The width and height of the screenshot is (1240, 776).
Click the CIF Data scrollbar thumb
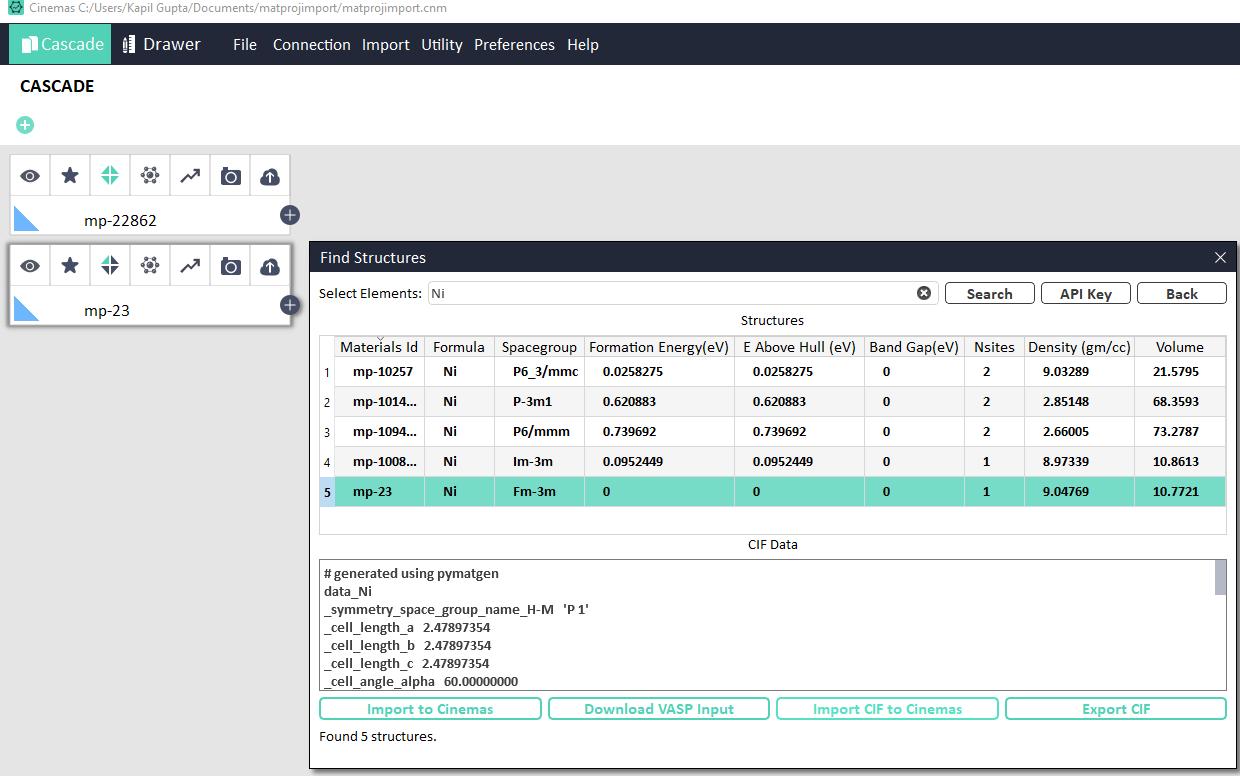point(1220,577)
